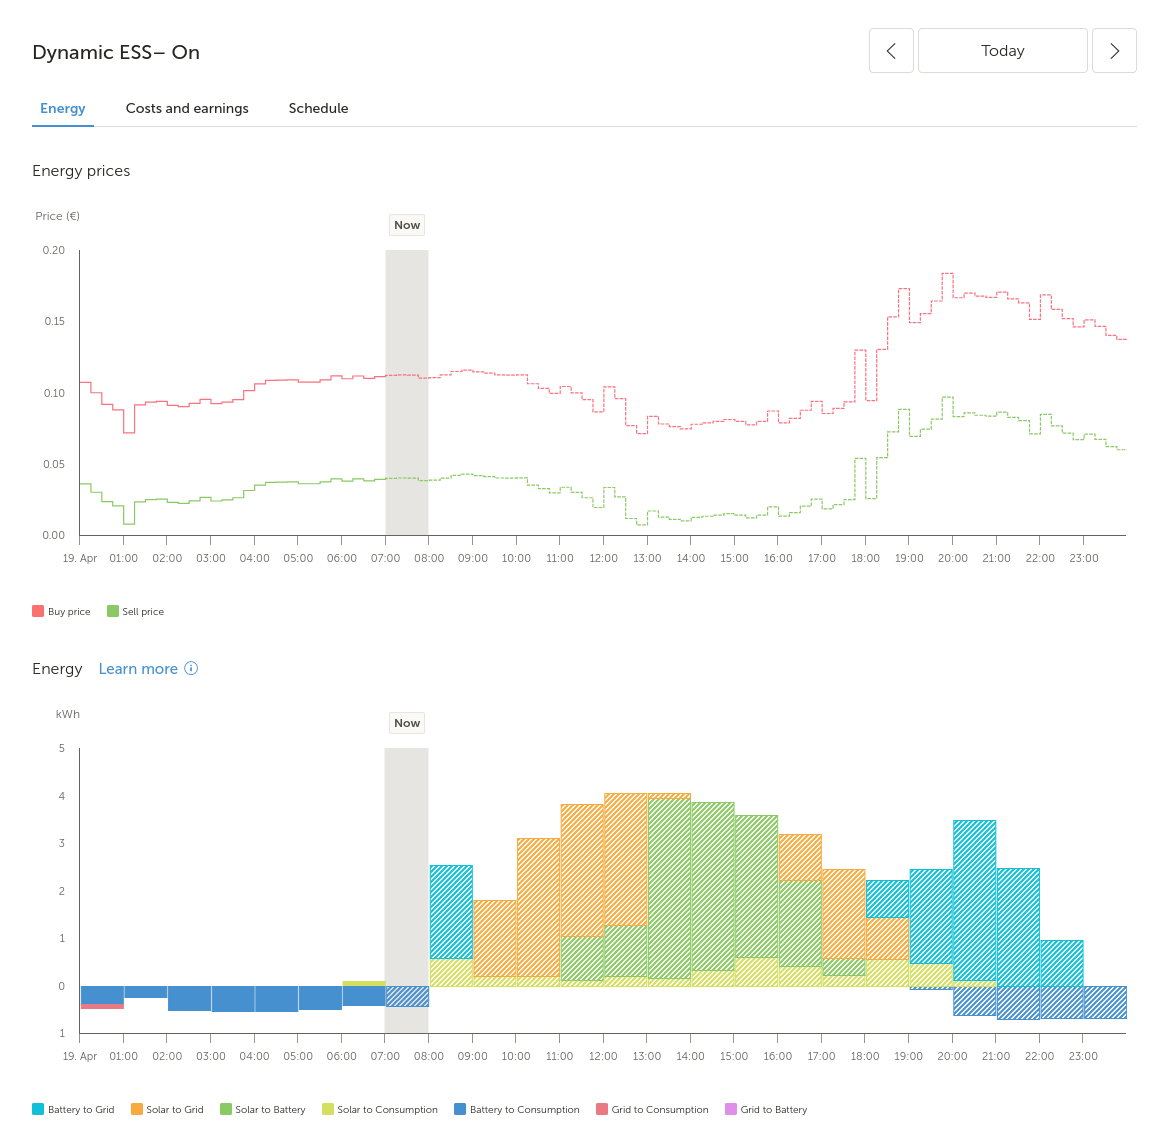Toggle Grid to Consumption legend item
The image size is (1153, 1132).
tap(652, 1110)
